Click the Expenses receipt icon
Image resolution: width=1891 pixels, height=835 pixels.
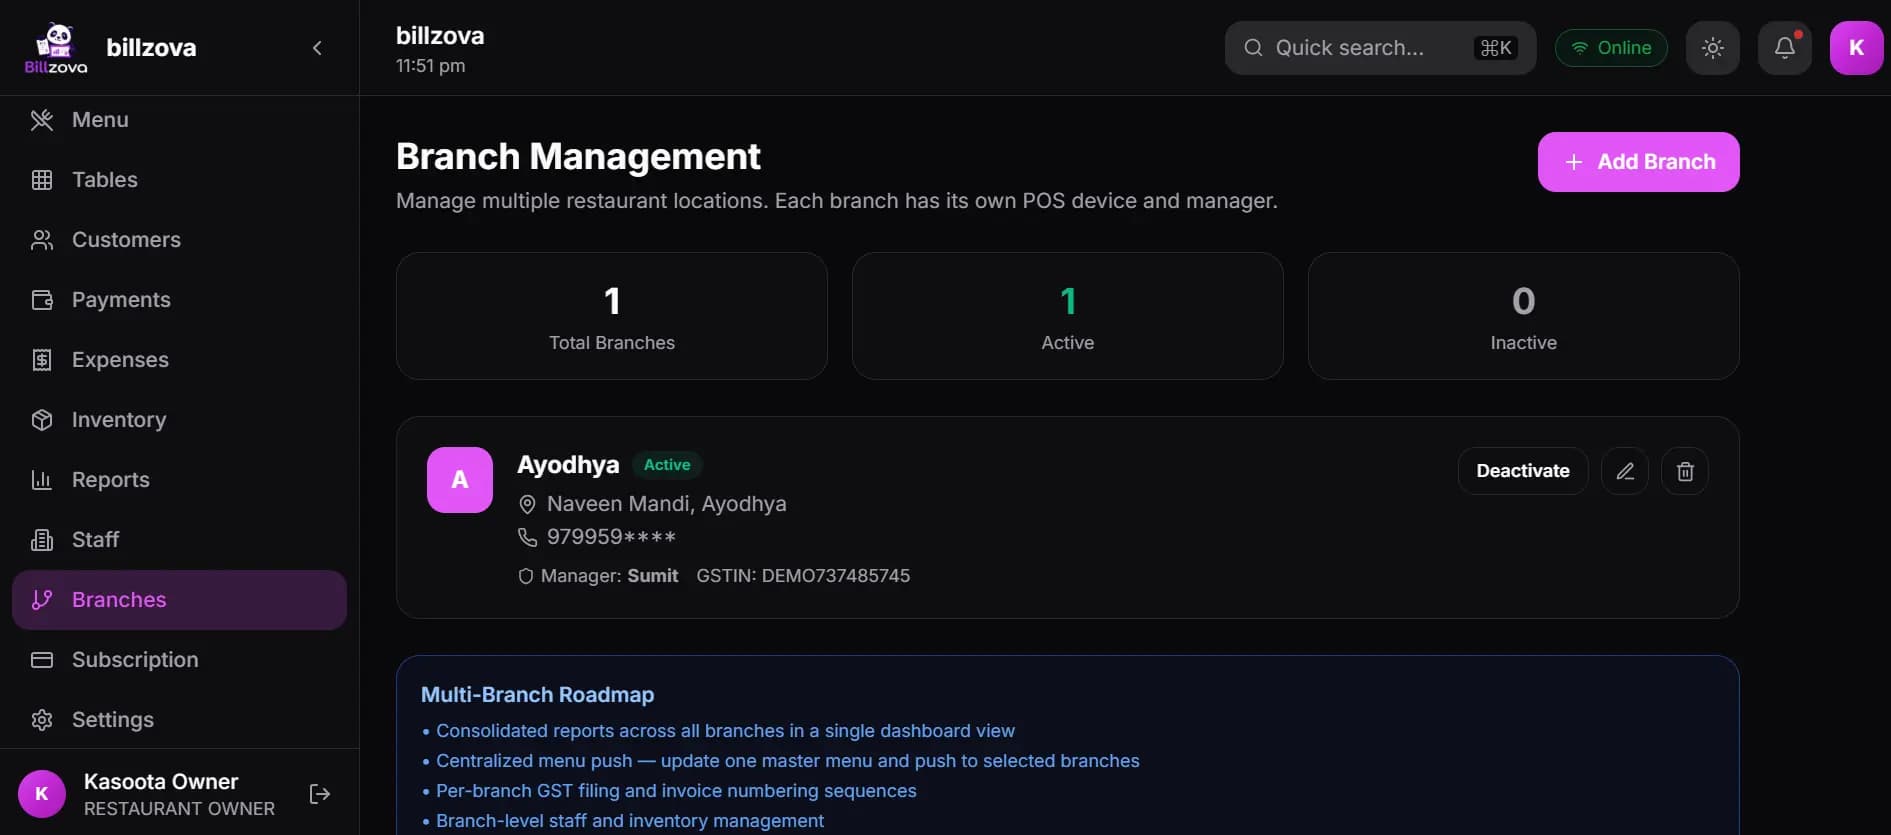tap(42, 360)
